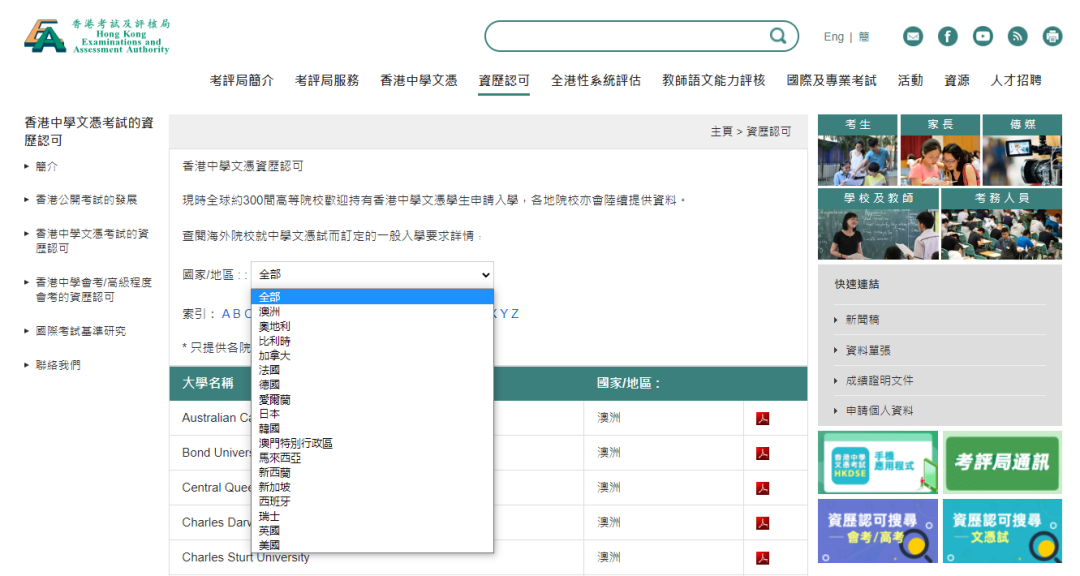Viewport: 1080px width, 576px height.
Task: Click the RSS feed icon
Action: (1018, 36)
